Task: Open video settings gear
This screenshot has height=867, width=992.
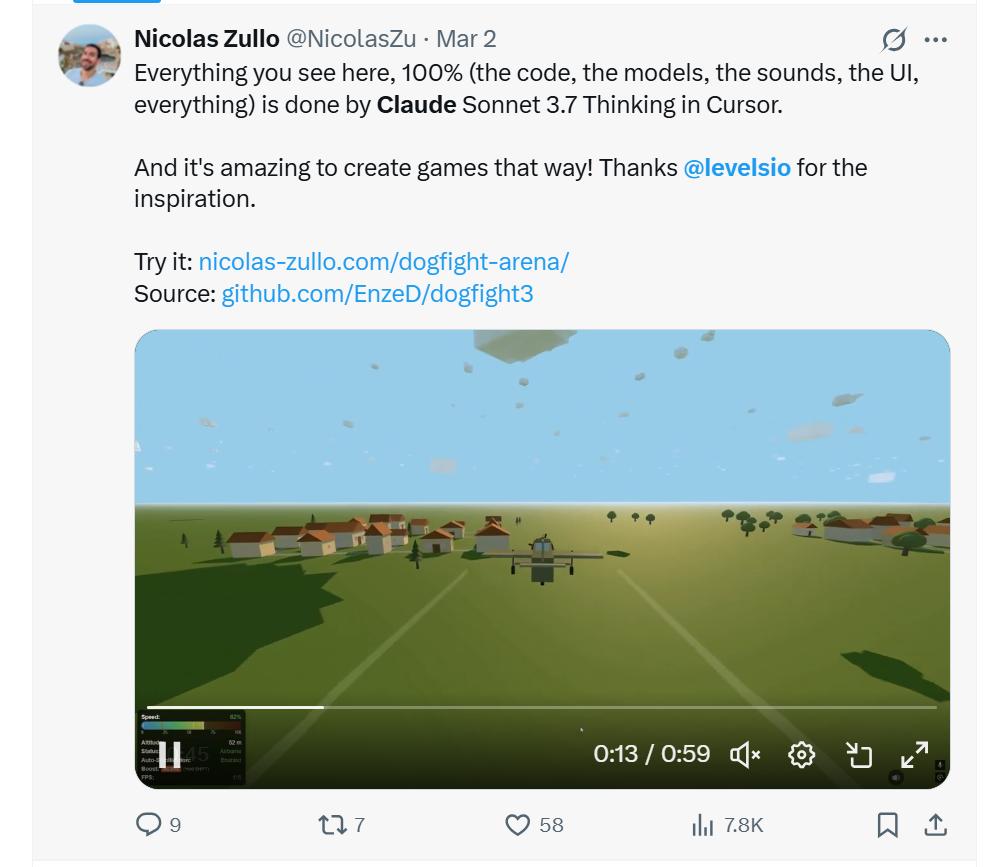Action: [x=802, y=754]
